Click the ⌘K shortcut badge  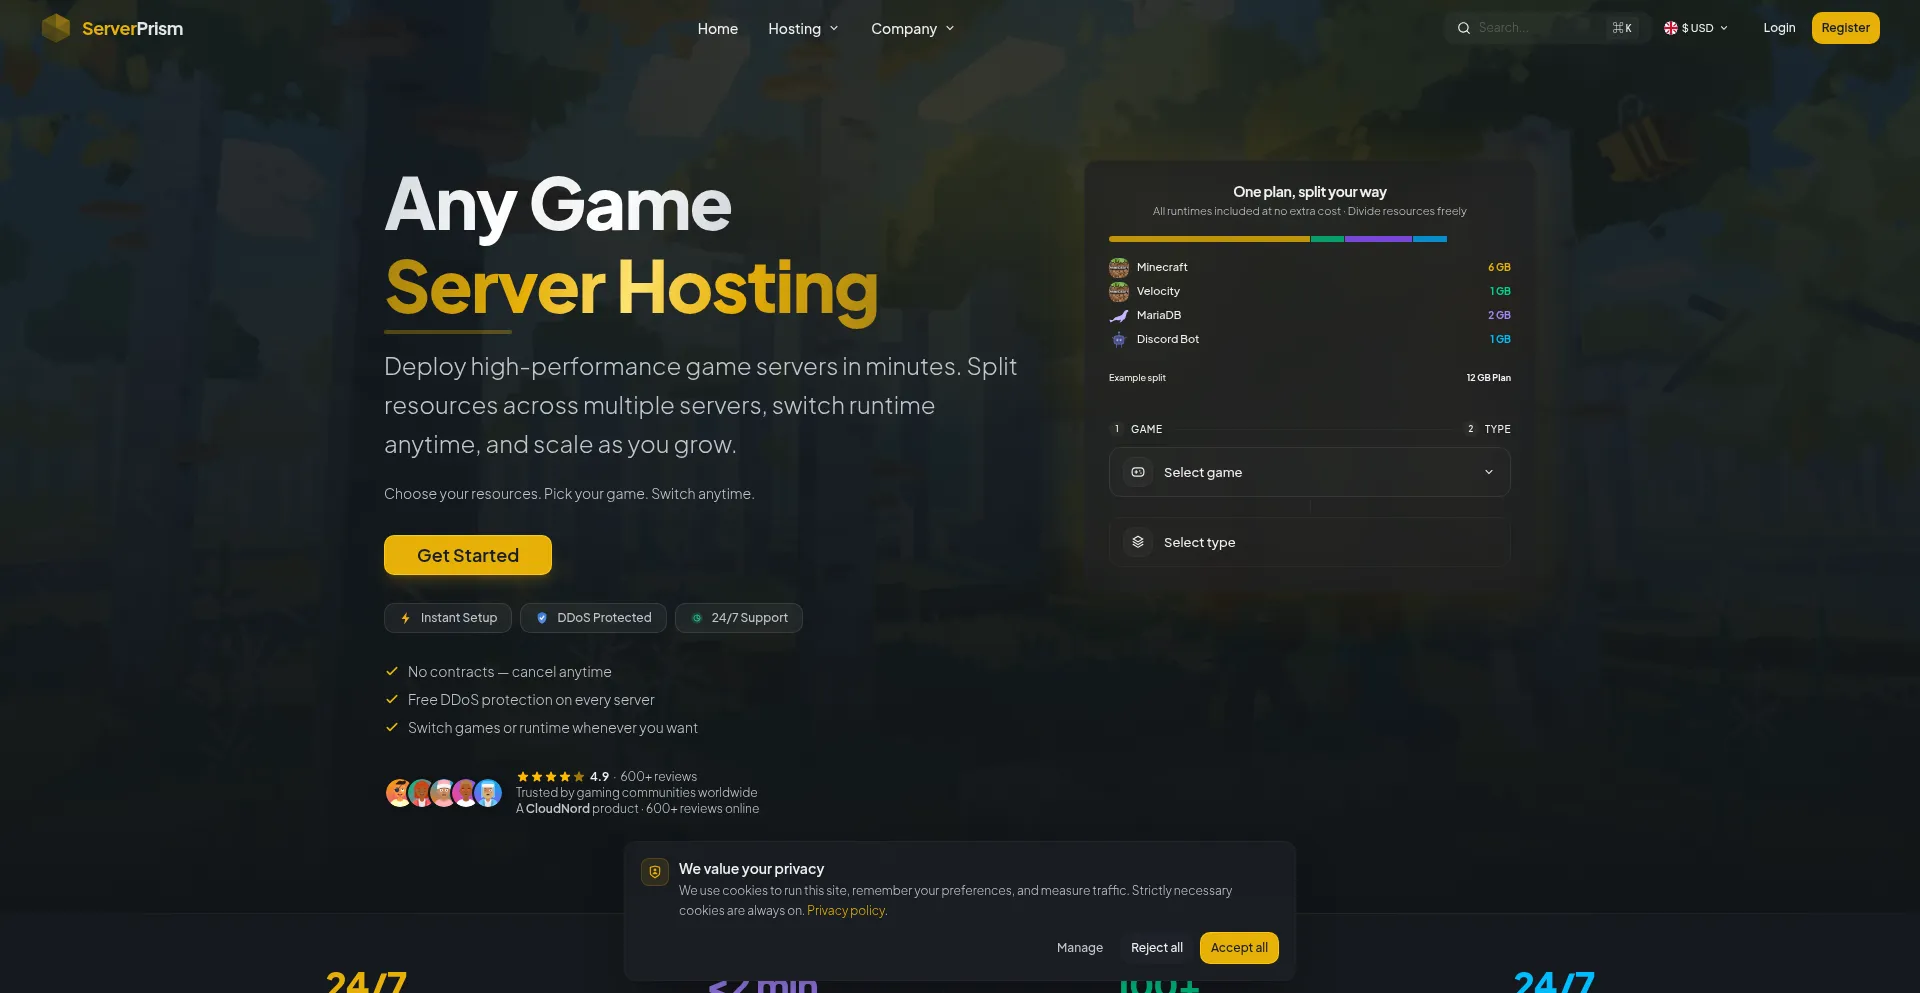pos(1622,28)
